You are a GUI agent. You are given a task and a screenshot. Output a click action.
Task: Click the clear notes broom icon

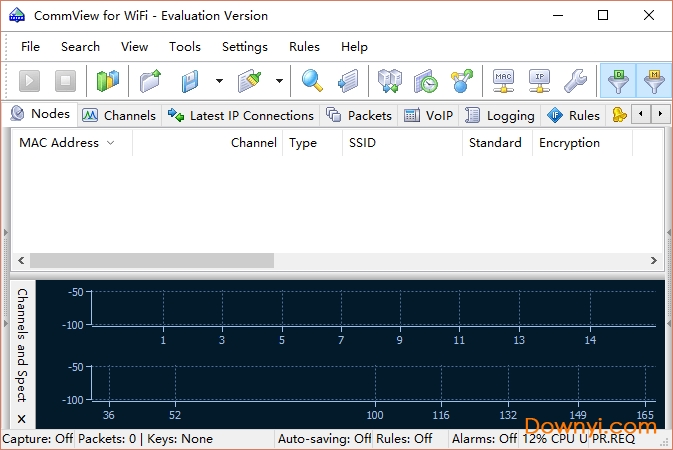(250, 81)
